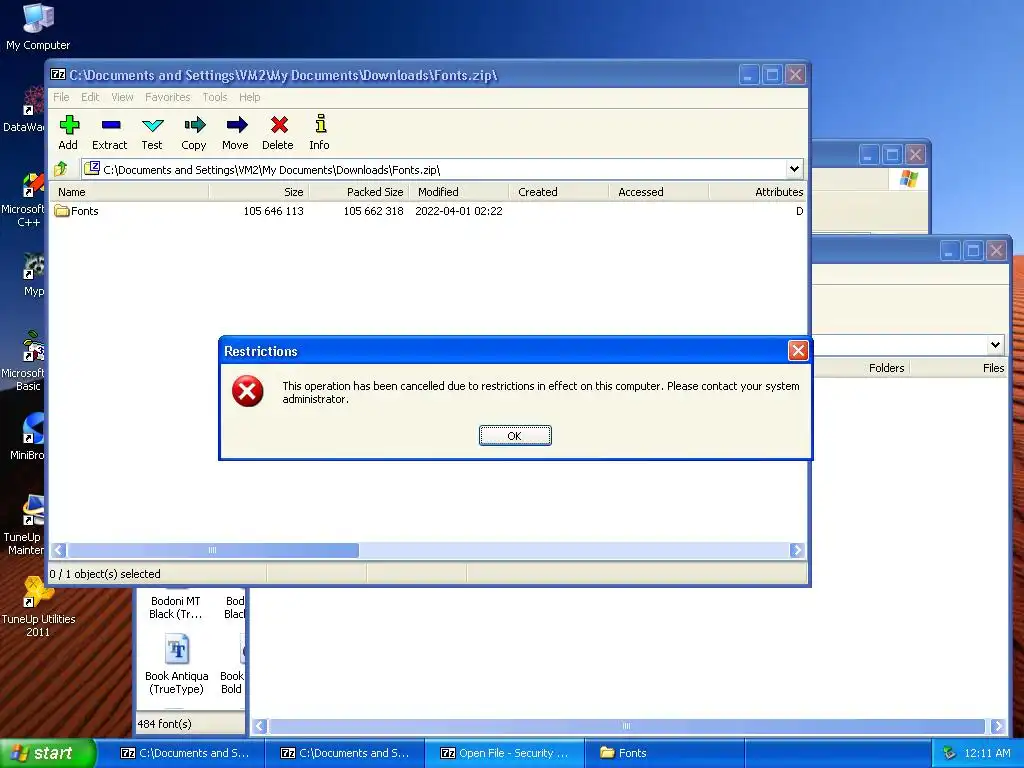1024x768 pixels.
Task: Click the system tray network icon
Action: tap(950, 753)
